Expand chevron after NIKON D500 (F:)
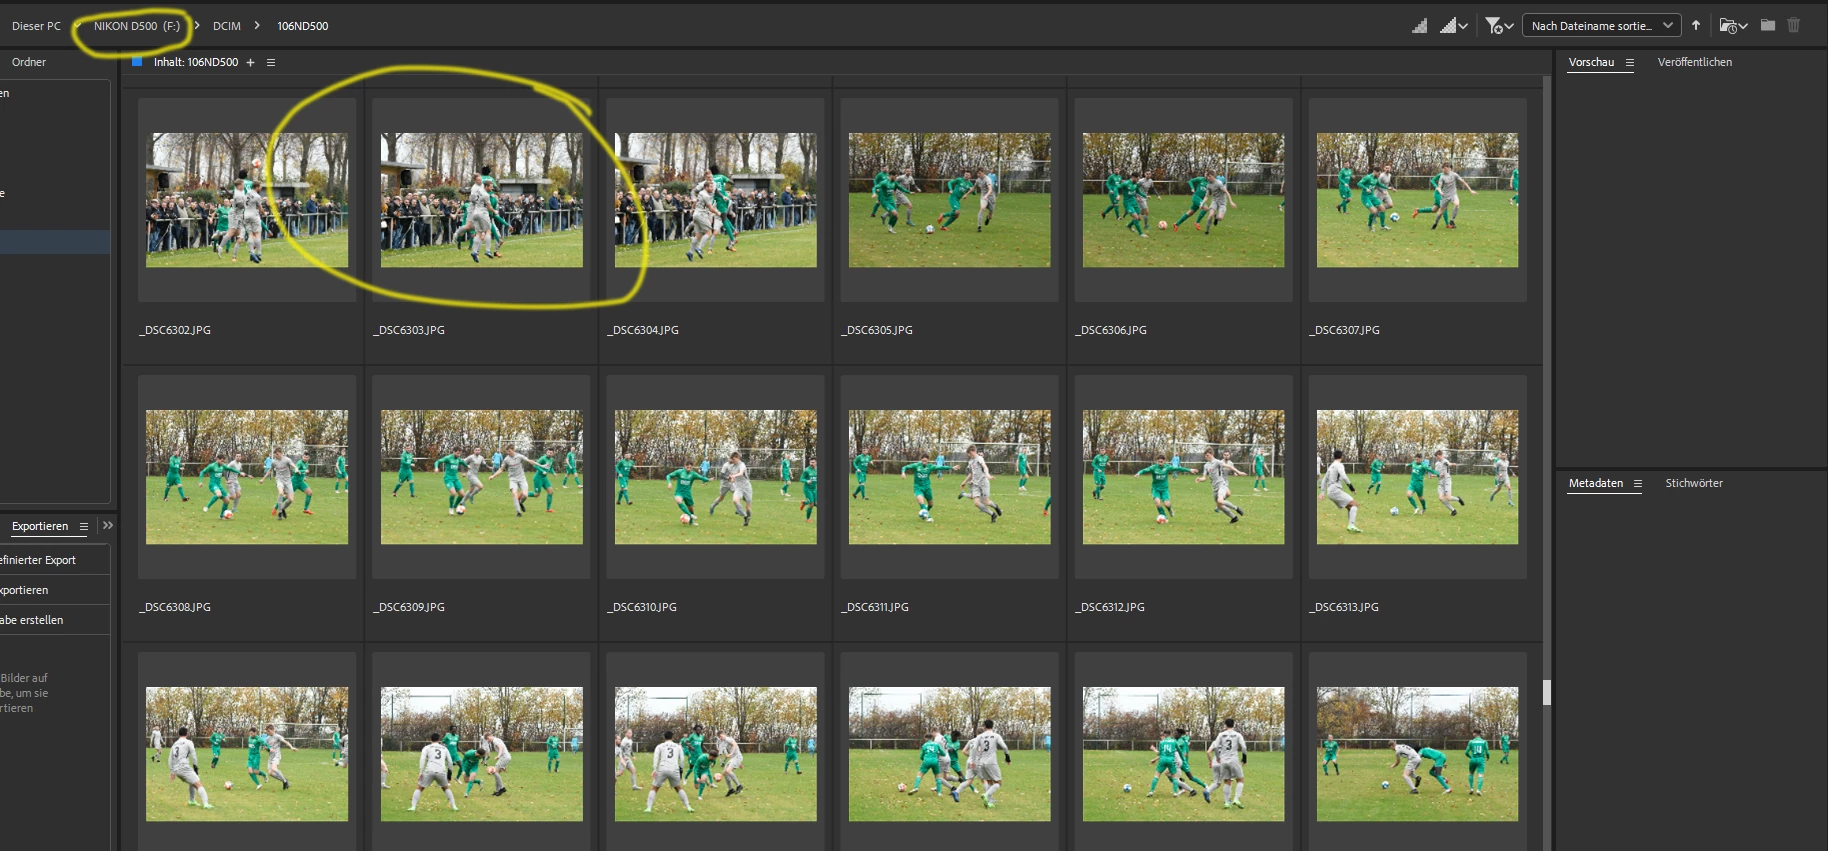The height and width of the screenshot is (851, 1828). (x=197, y=26)
